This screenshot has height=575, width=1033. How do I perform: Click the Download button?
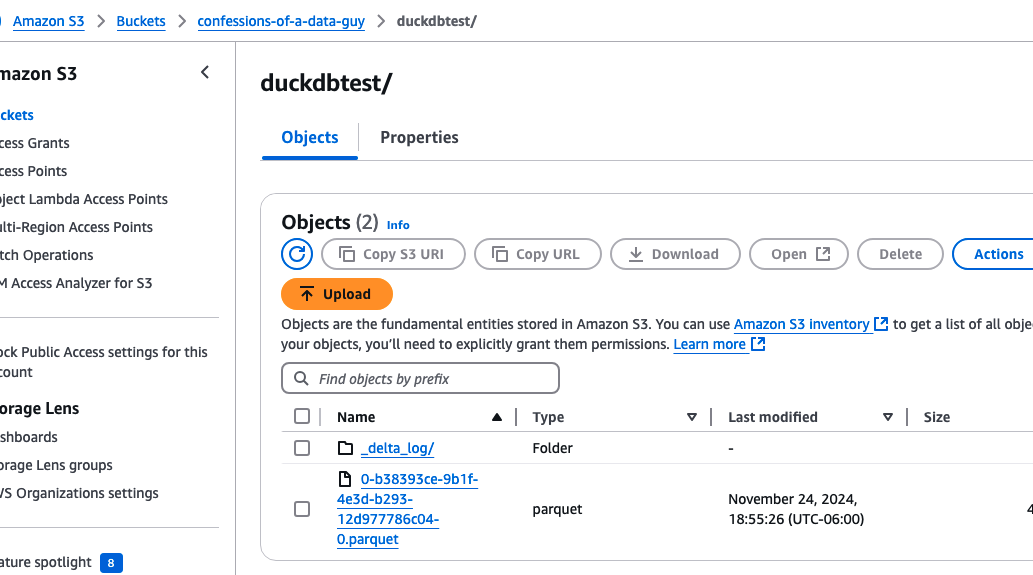(675, 254)
